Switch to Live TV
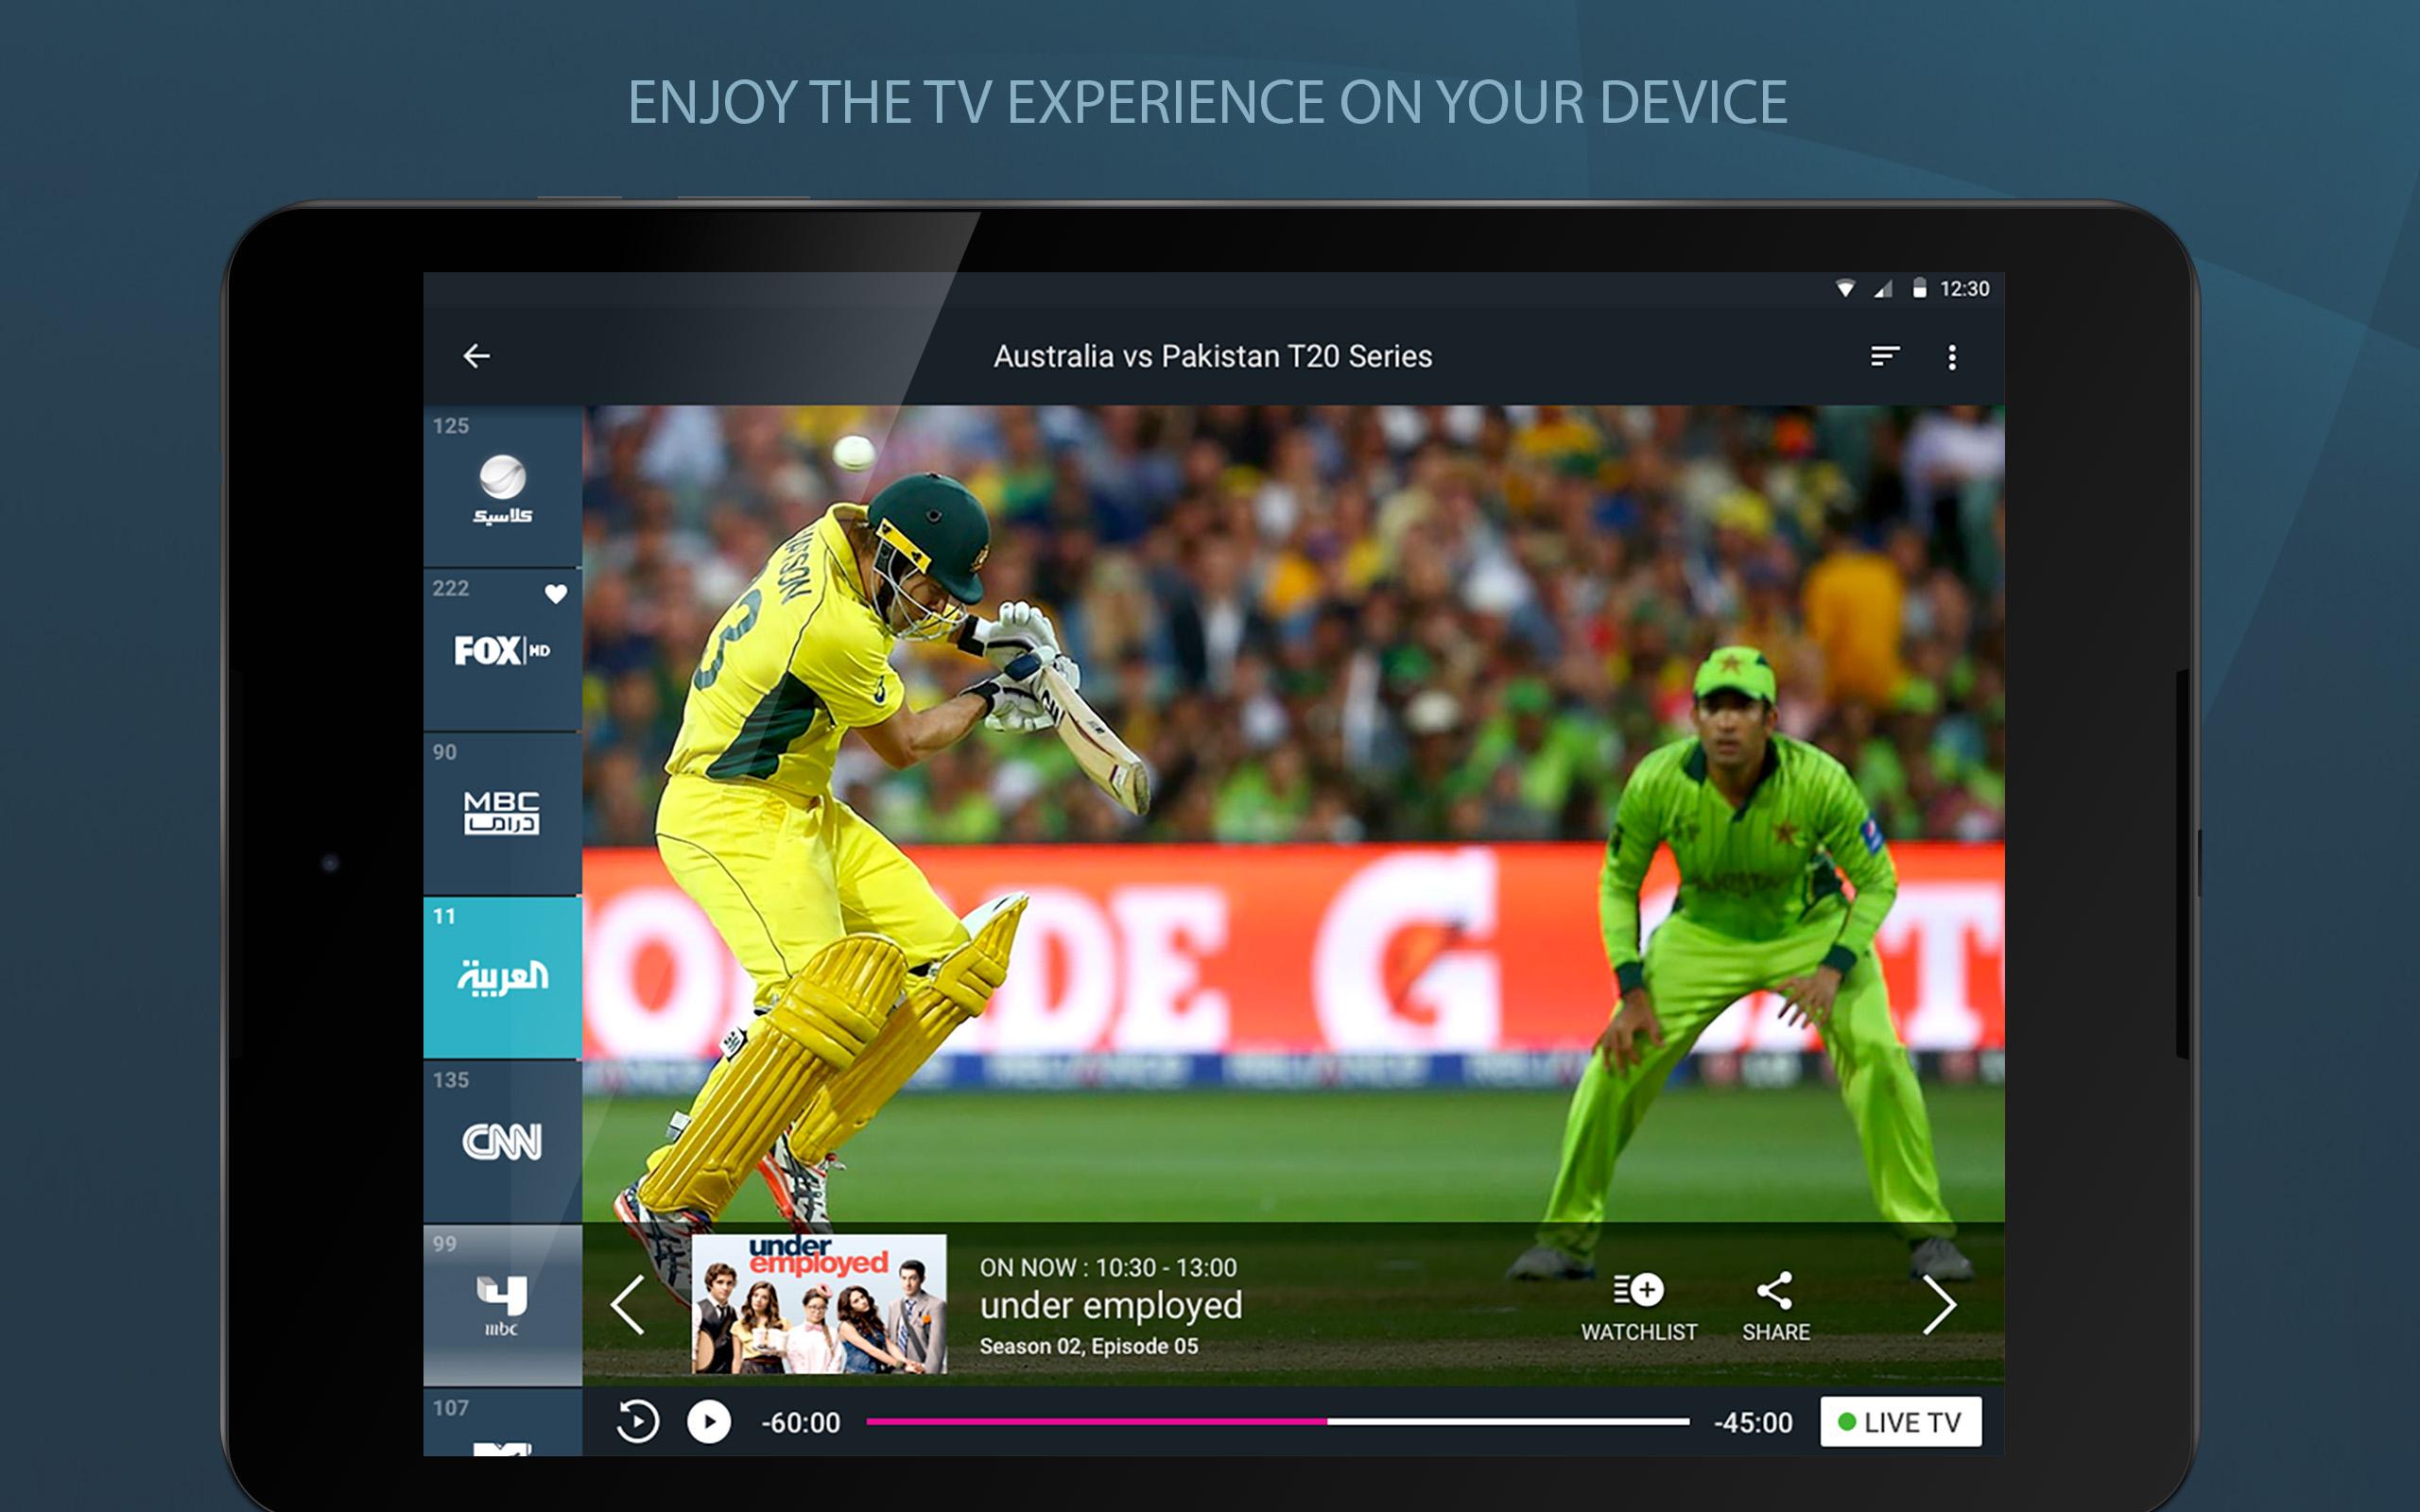The height and width of the screenshot is (1512, 2420). [x=1899, y=1421]
